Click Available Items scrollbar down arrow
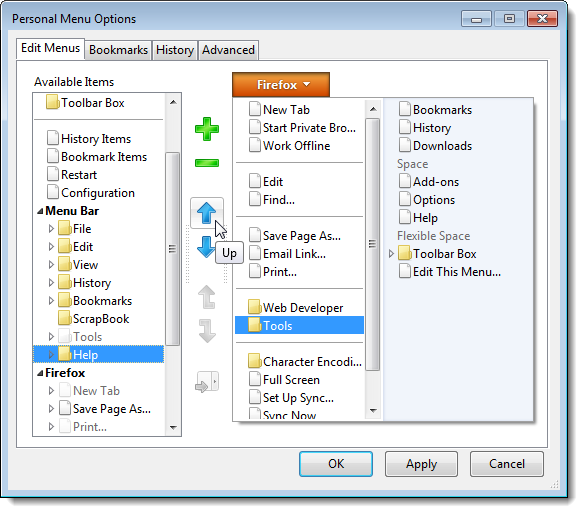Screen dimensions: 583x513 tap(173, 428)
